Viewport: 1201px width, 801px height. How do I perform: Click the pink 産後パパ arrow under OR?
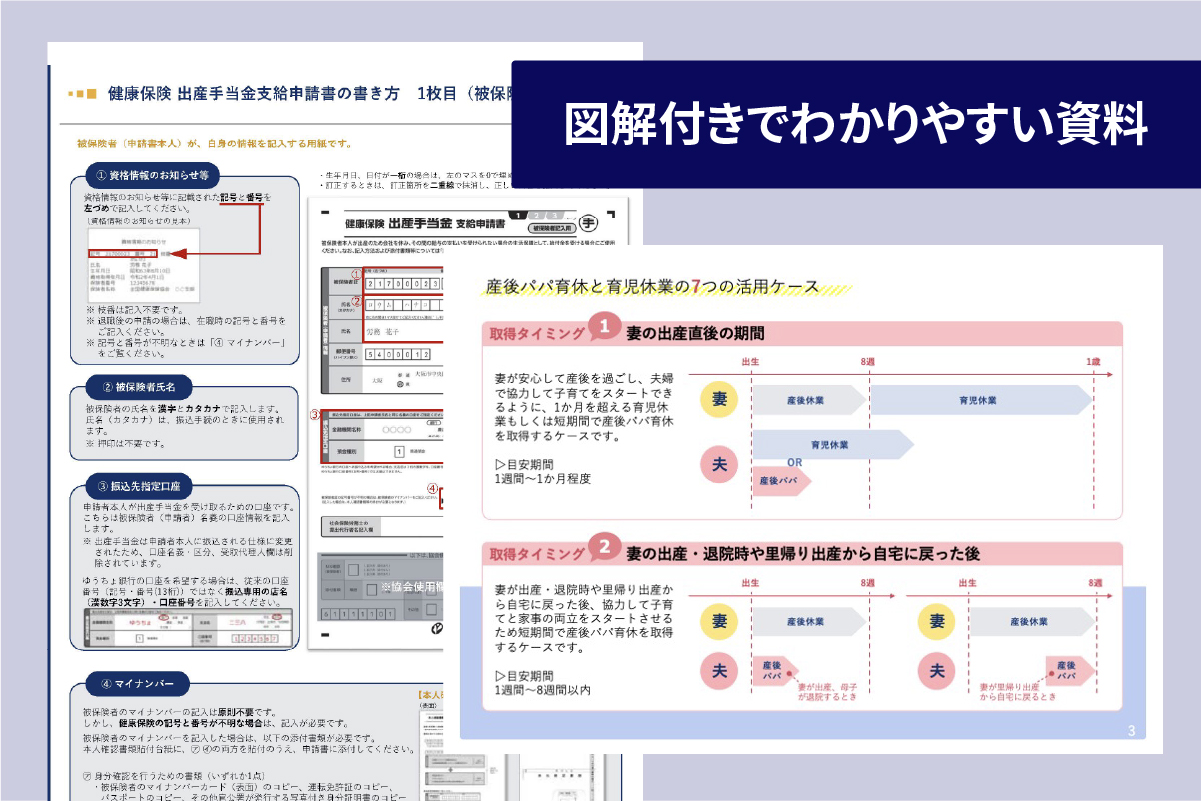point(781,481)
